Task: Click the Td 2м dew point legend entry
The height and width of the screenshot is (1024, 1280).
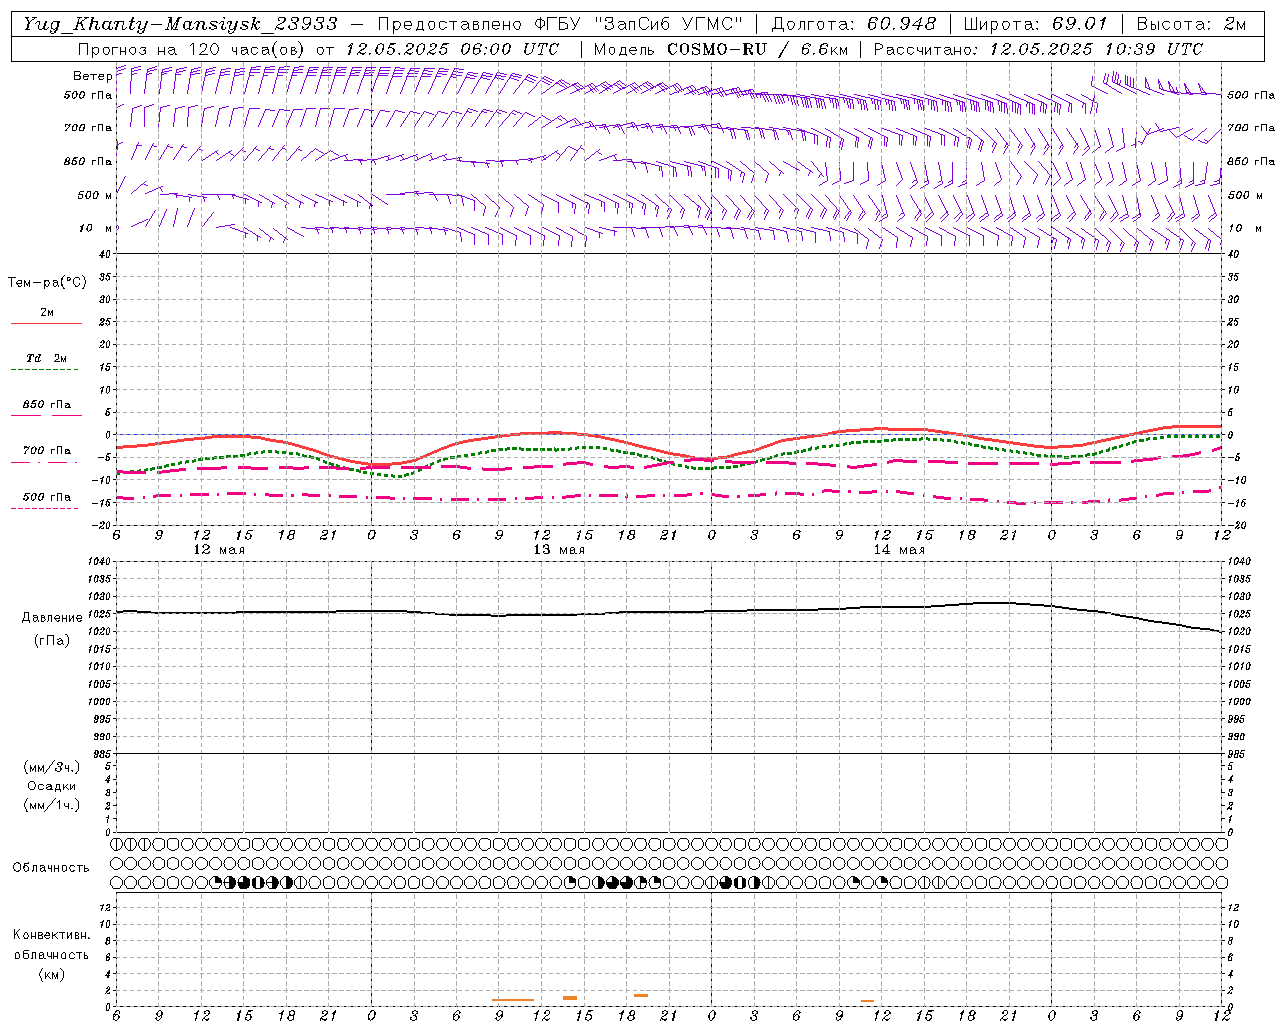Action: [x=46, y=360]
